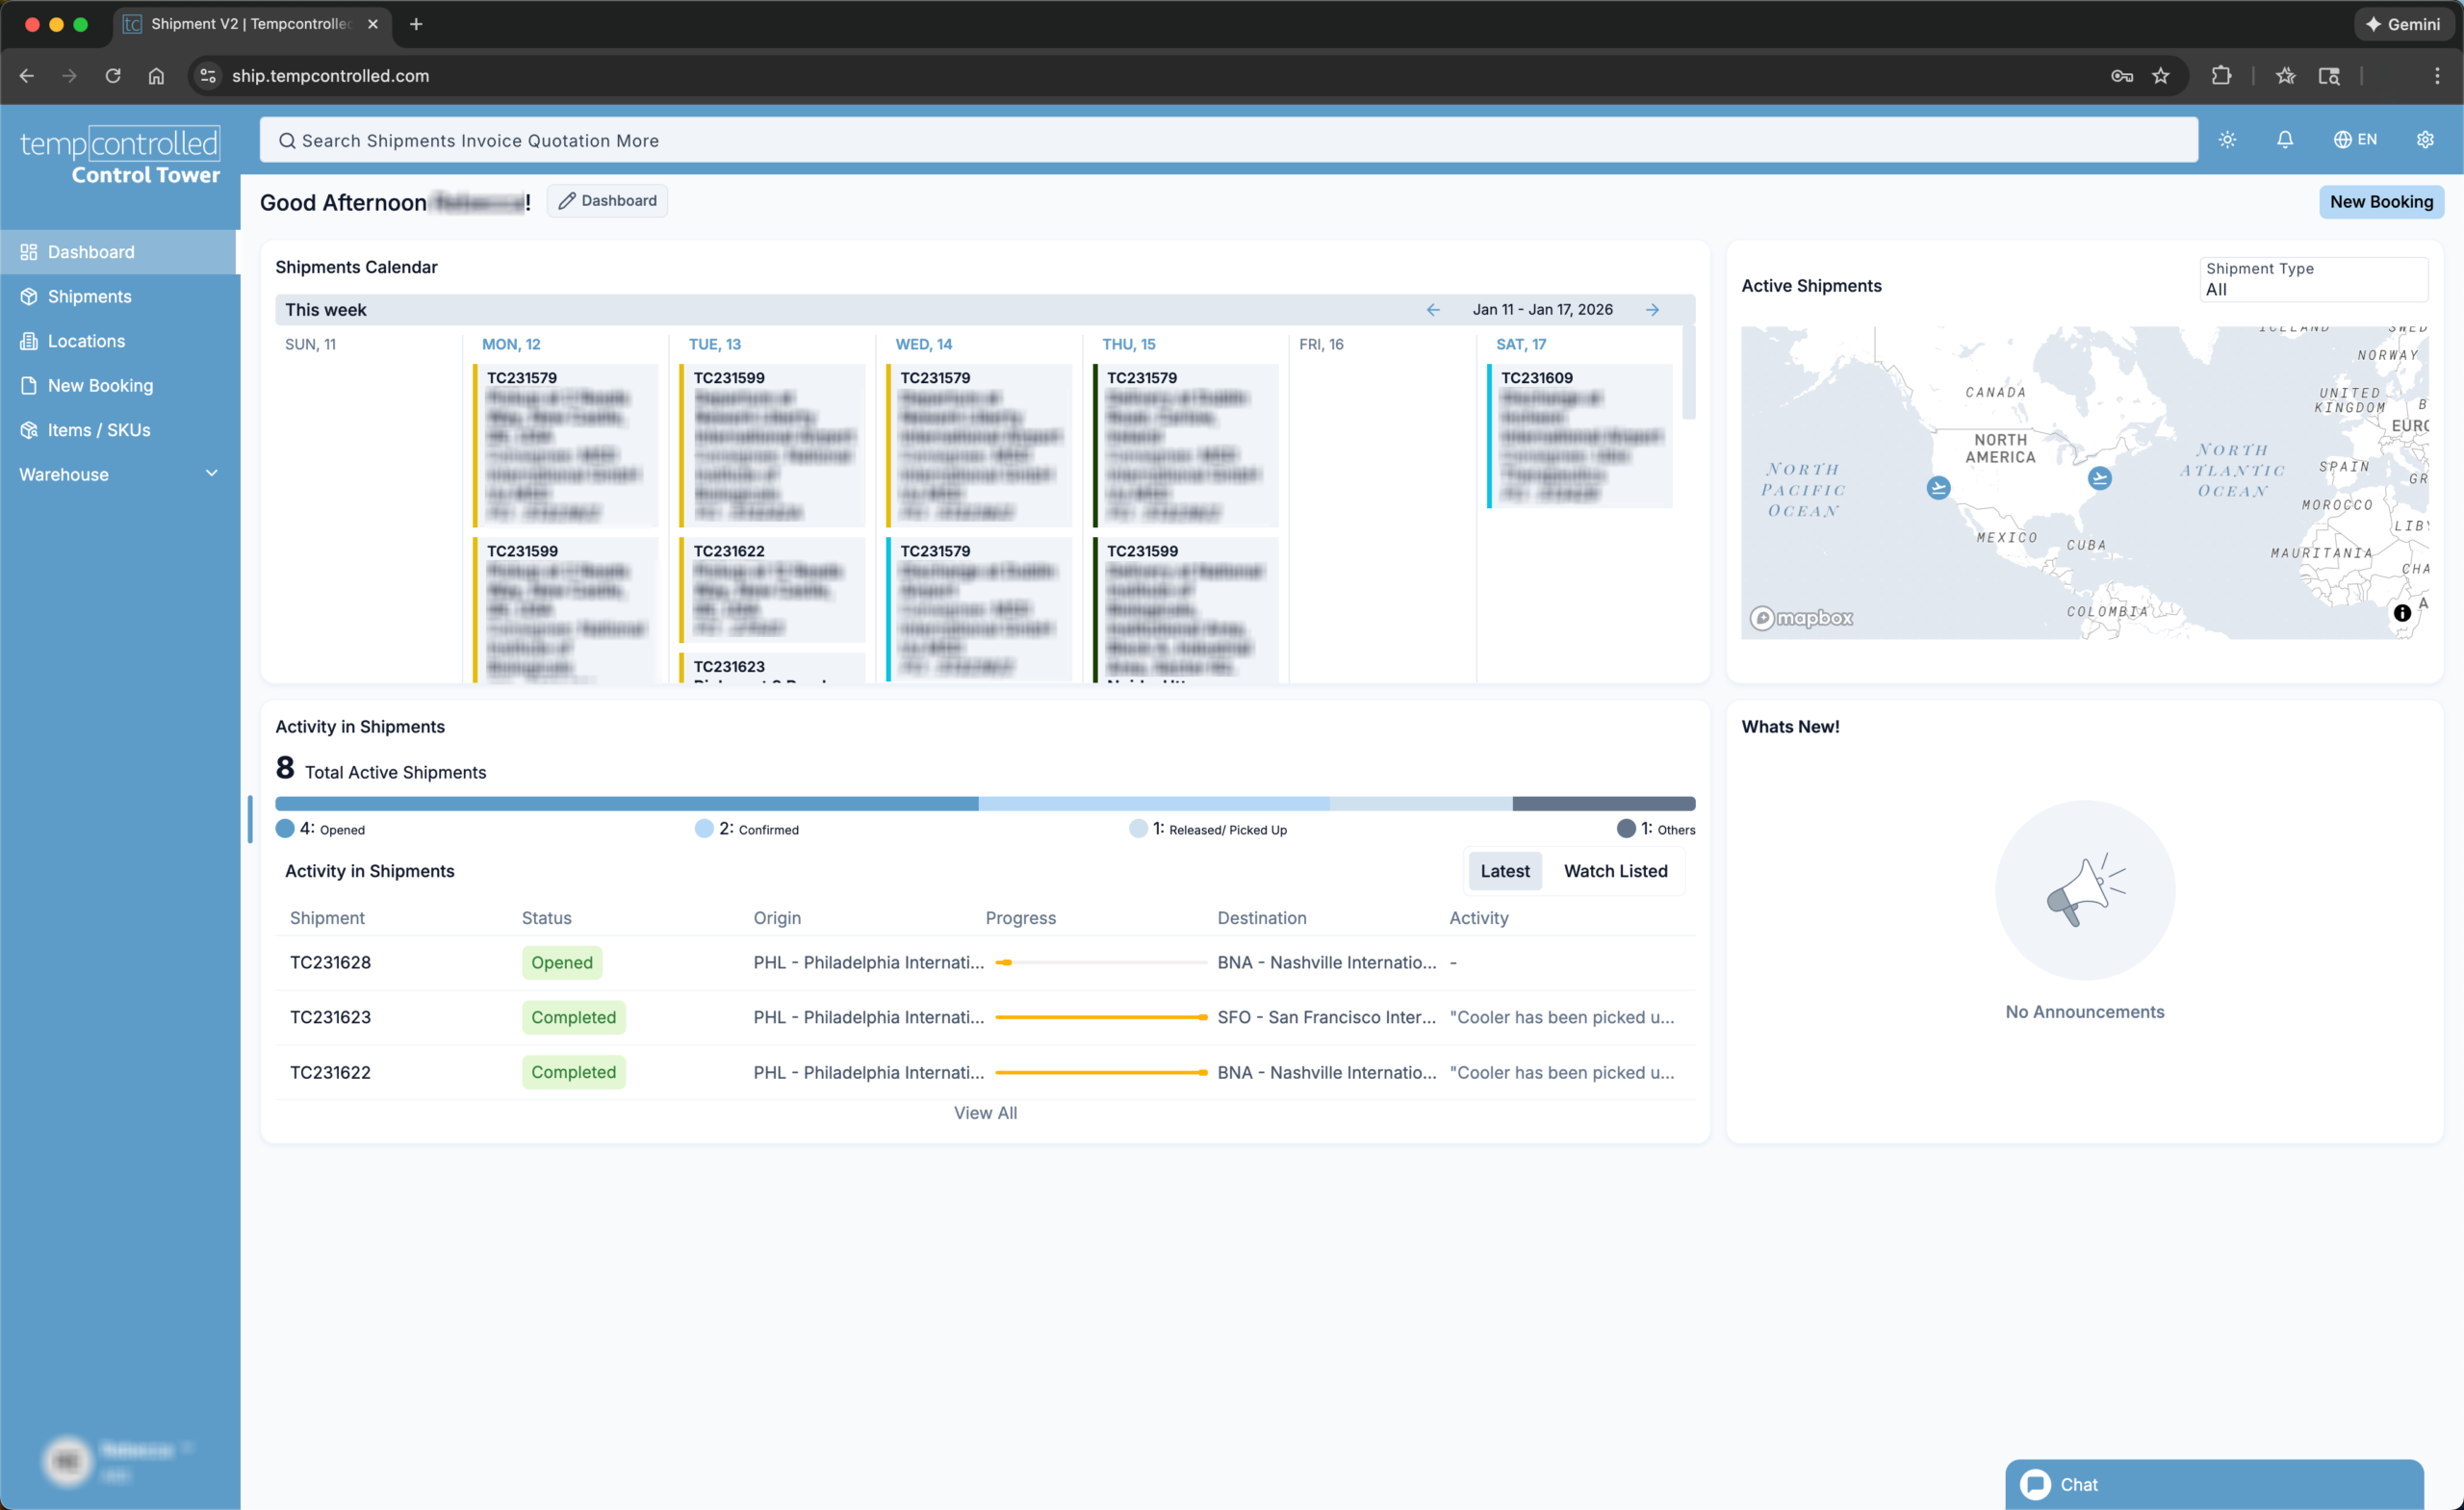Click View All under activity table
2464x1510 pixels.
point(985,1113)
